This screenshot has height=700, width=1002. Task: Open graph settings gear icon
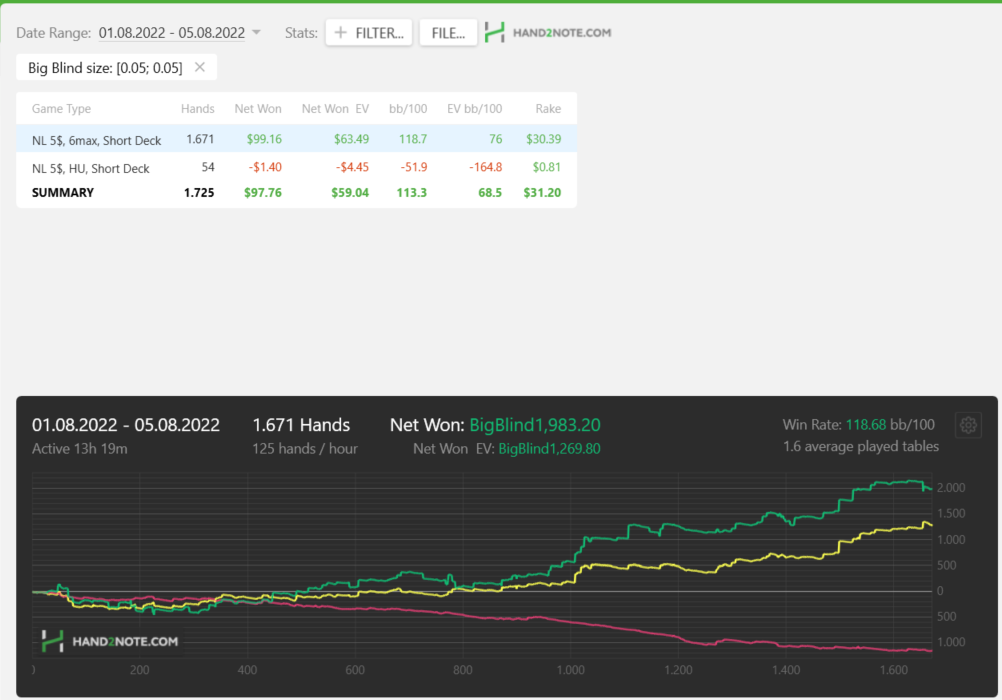pyautogui.click(x=968, y=425)
